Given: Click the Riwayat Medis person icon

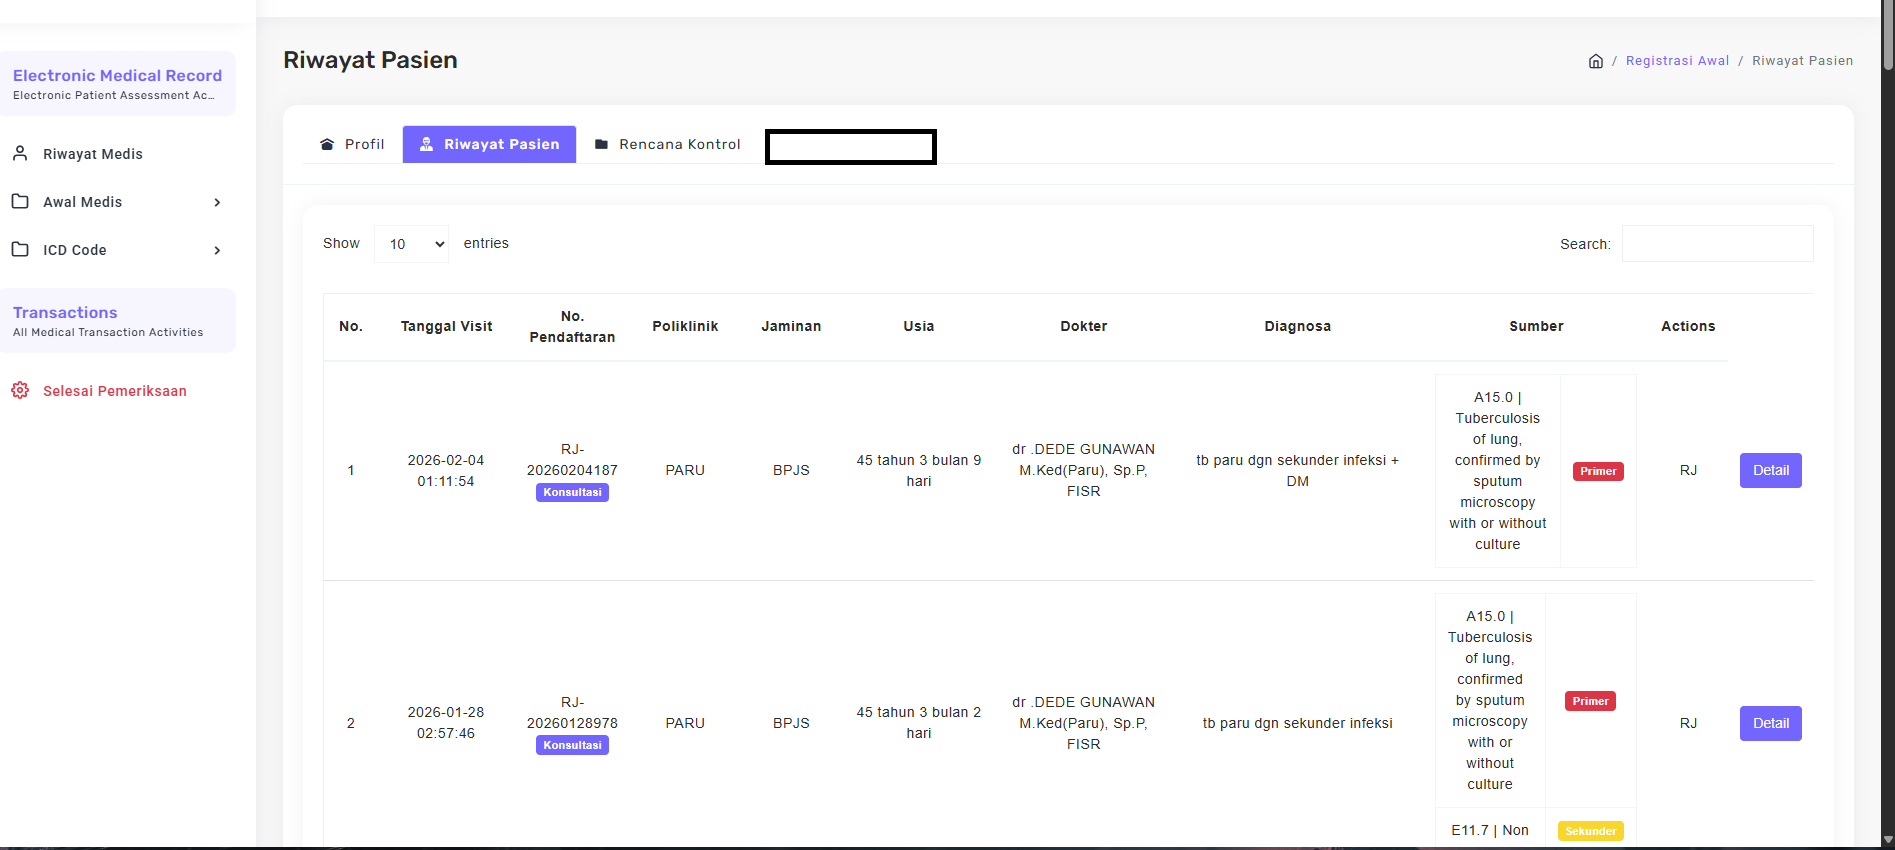Looking at the screenshot, I should pos(20,153).
